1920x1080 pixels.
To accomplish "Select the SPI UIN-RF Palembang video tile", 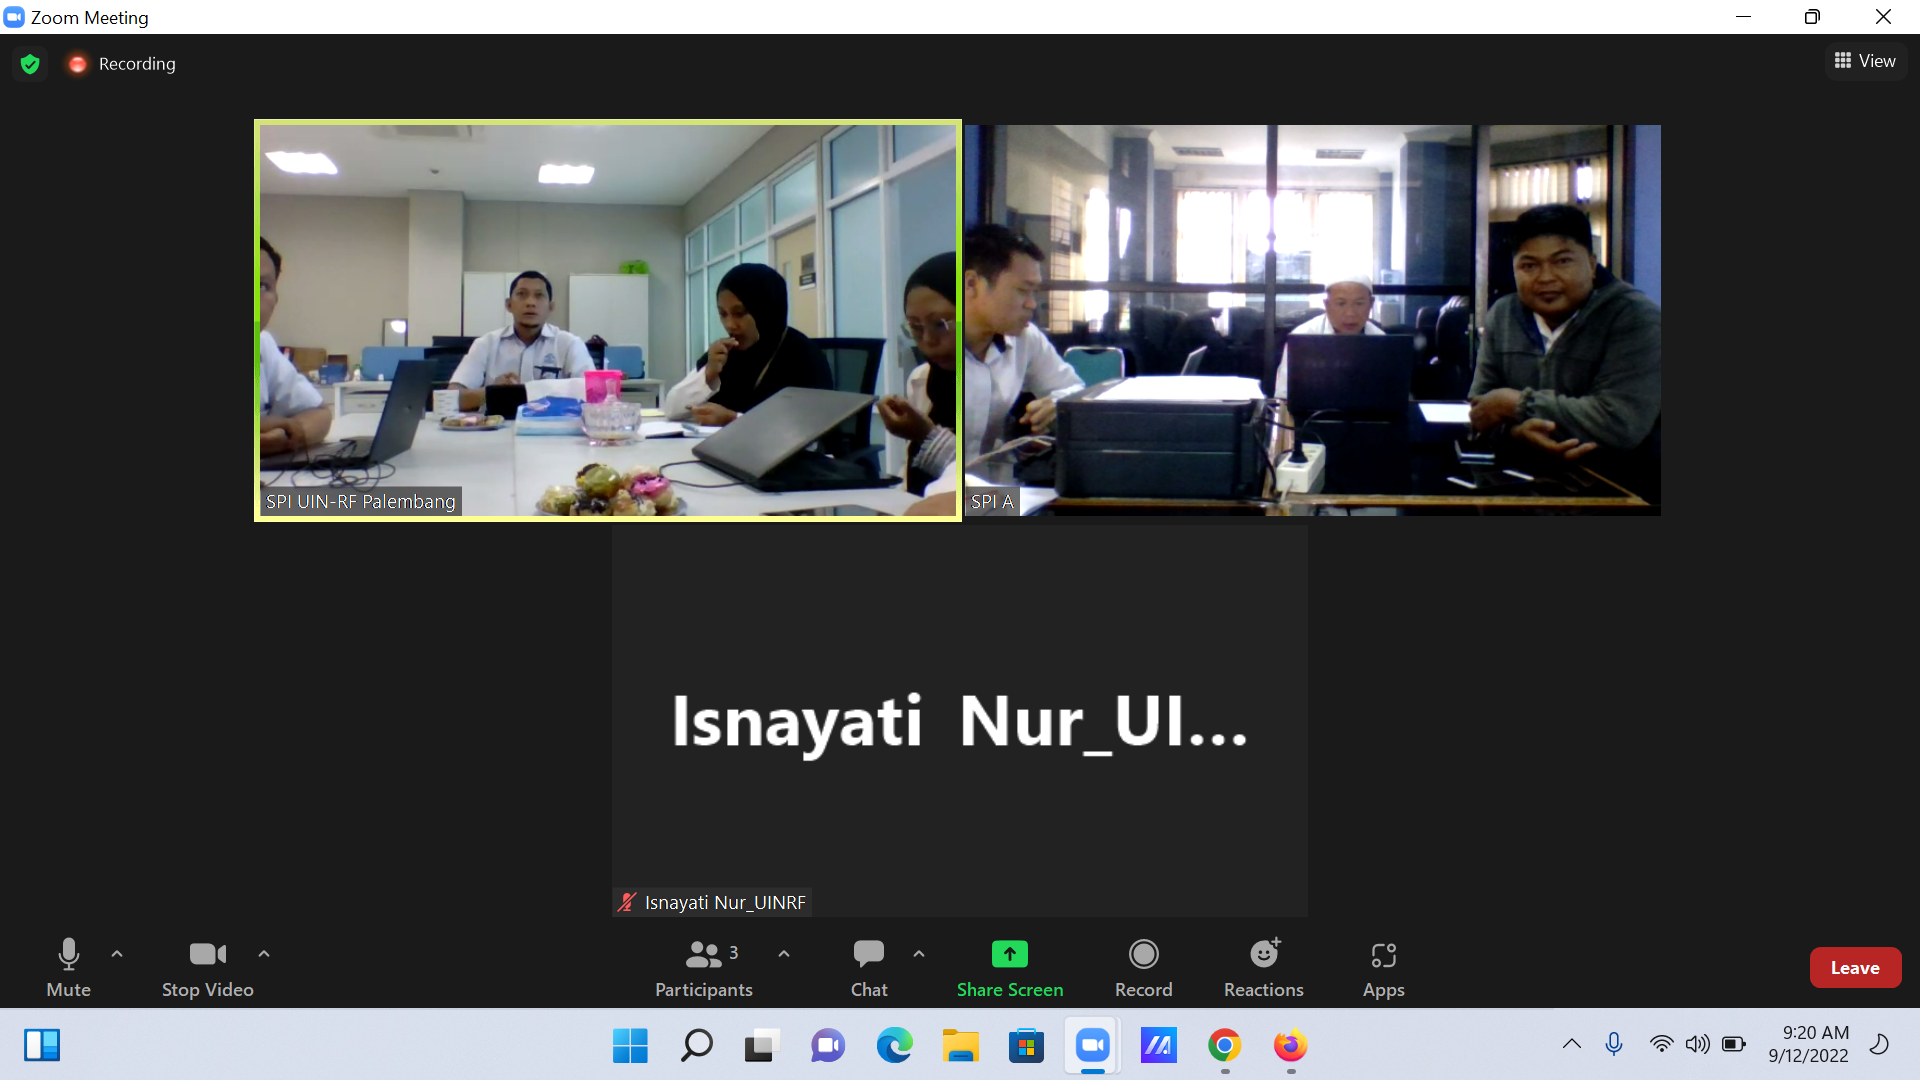I will [608, 320].
